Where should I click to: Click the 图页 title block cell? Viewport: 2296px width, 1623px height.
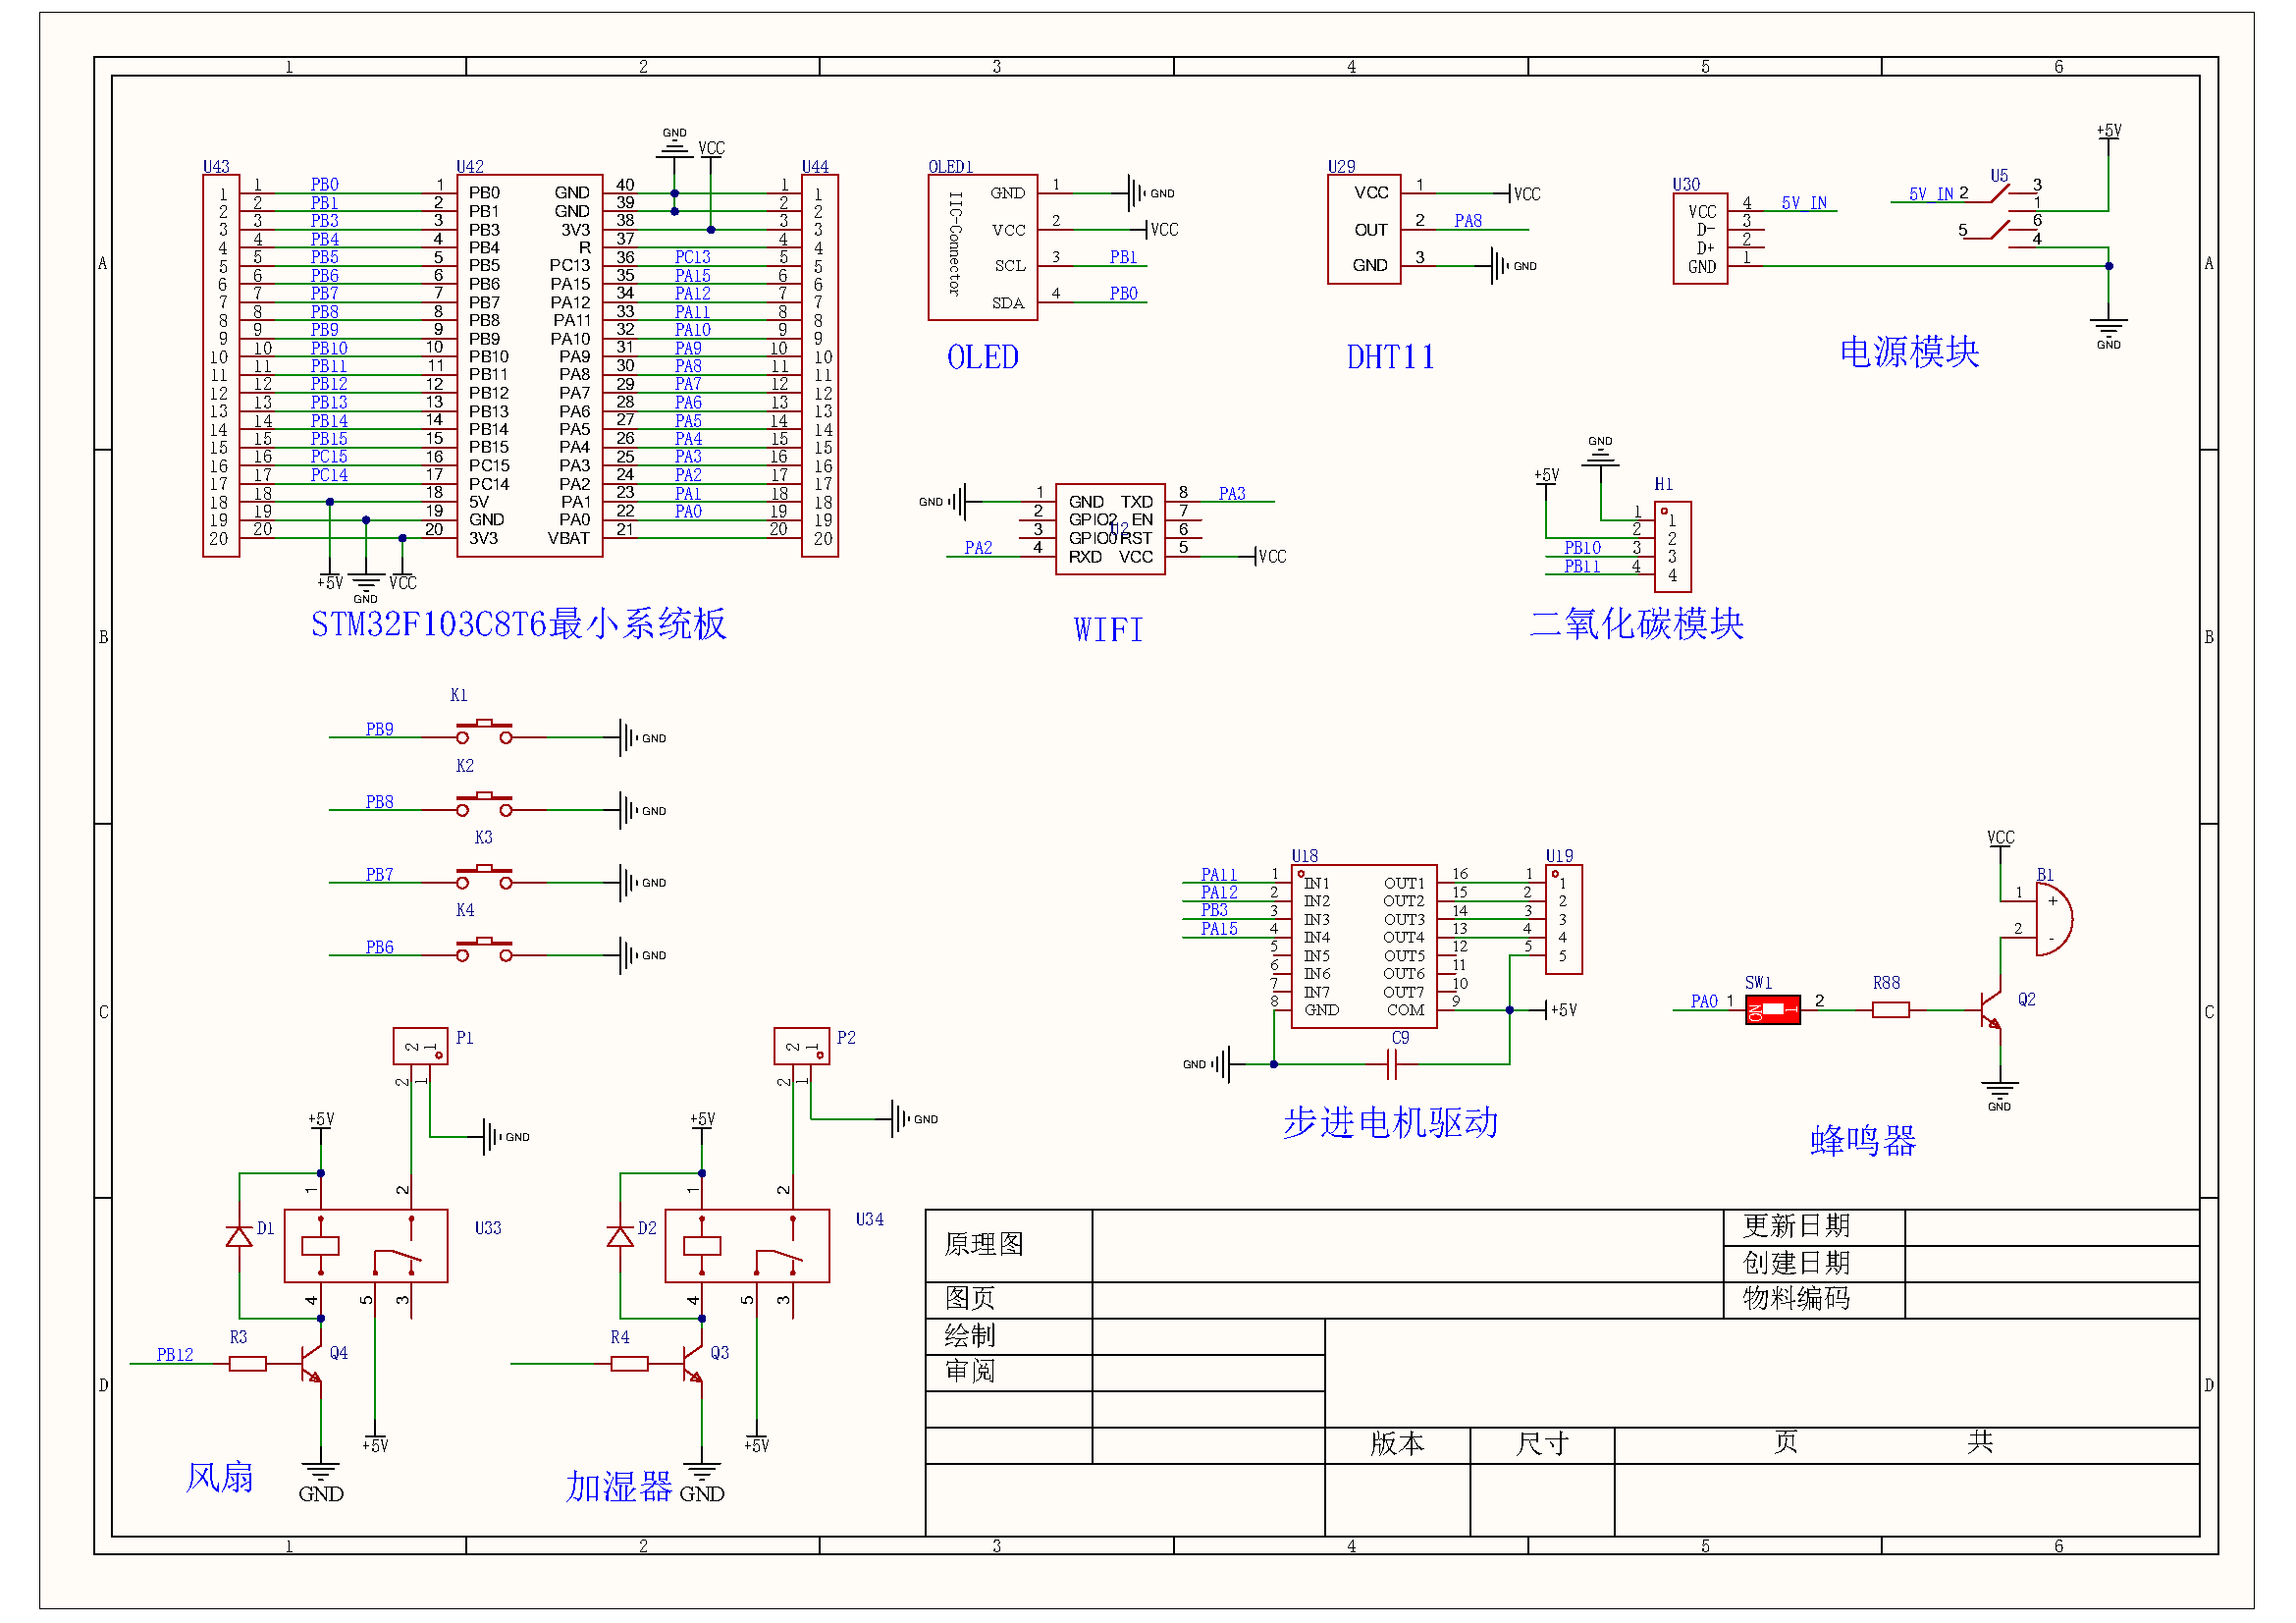tap(1009, 1300)
